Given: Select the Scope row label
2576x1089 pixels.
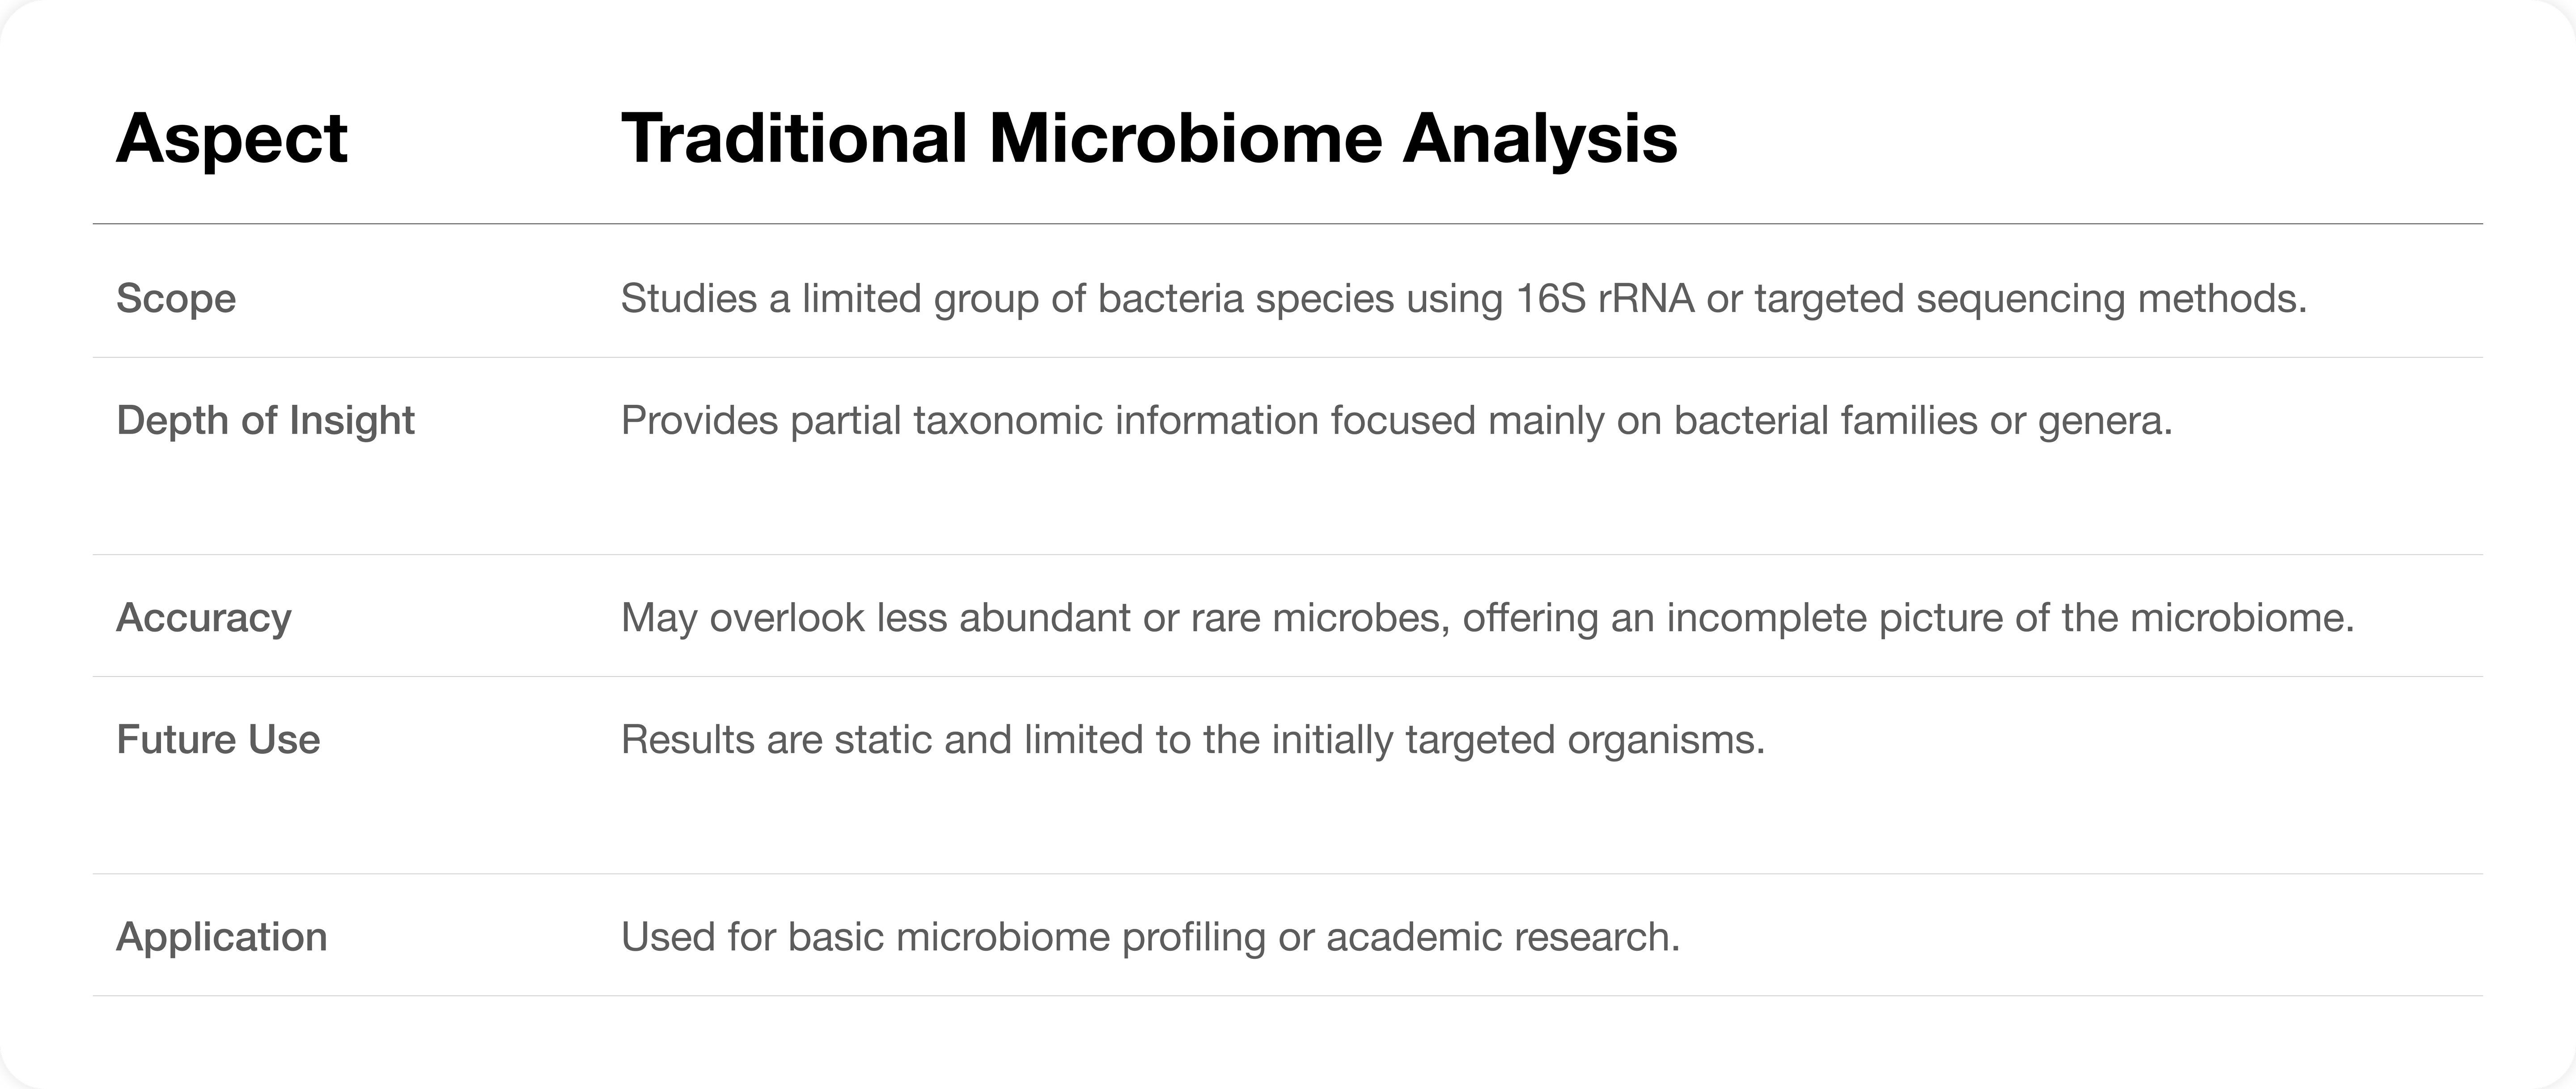Looking at the screenshot, I should [x=176, y=298].
